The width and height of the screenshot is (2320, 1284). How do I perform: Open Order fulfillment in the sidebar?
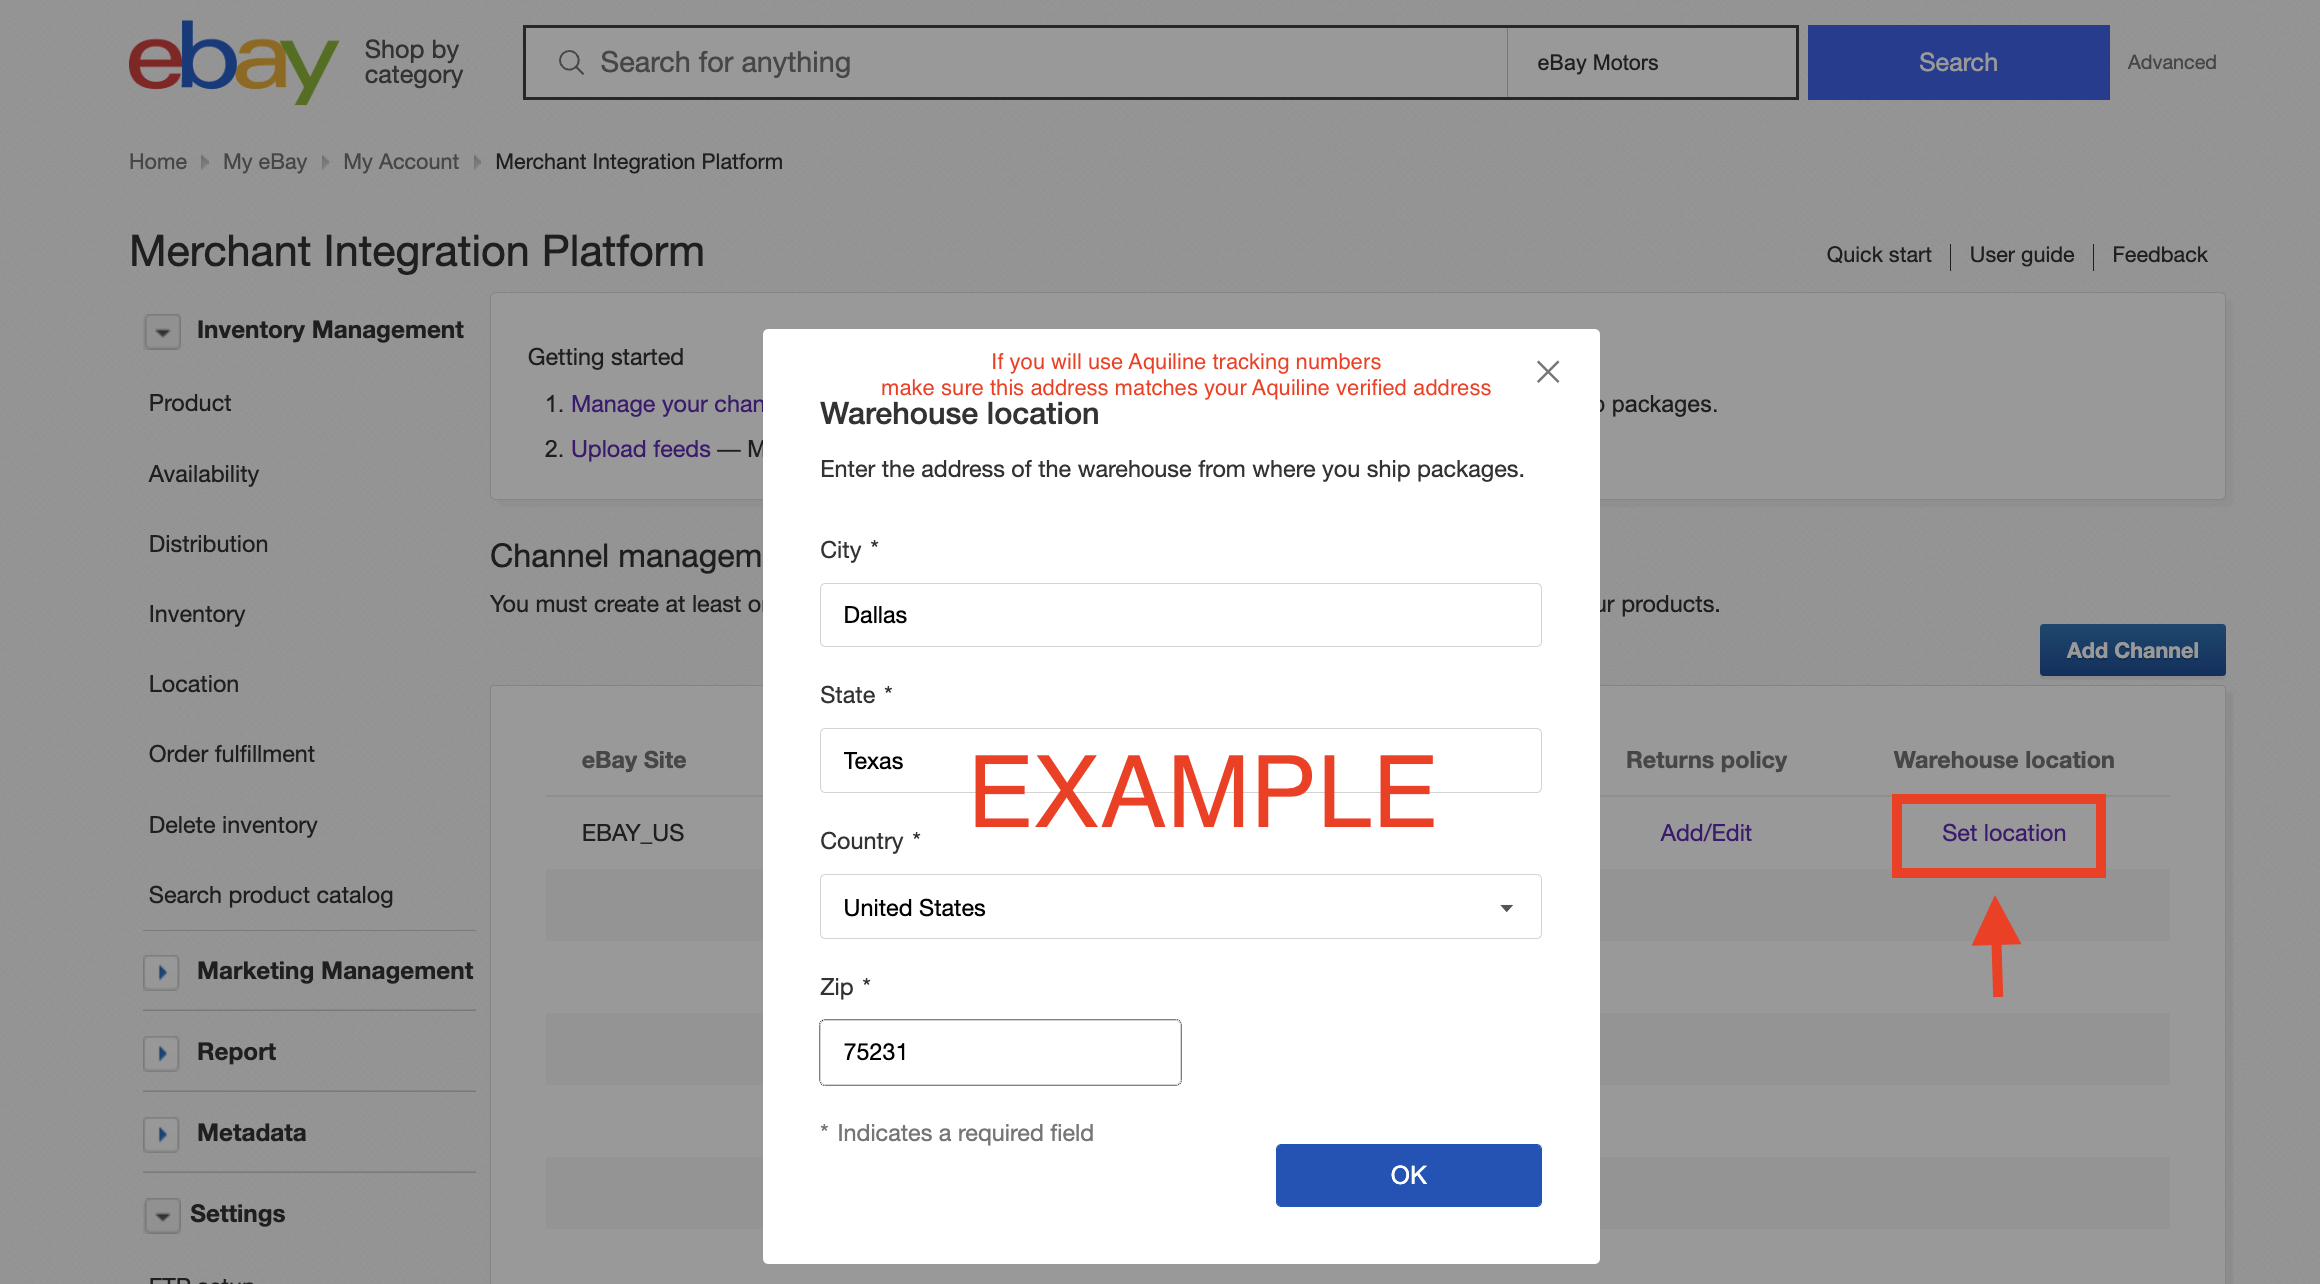(x=232, y=754)
